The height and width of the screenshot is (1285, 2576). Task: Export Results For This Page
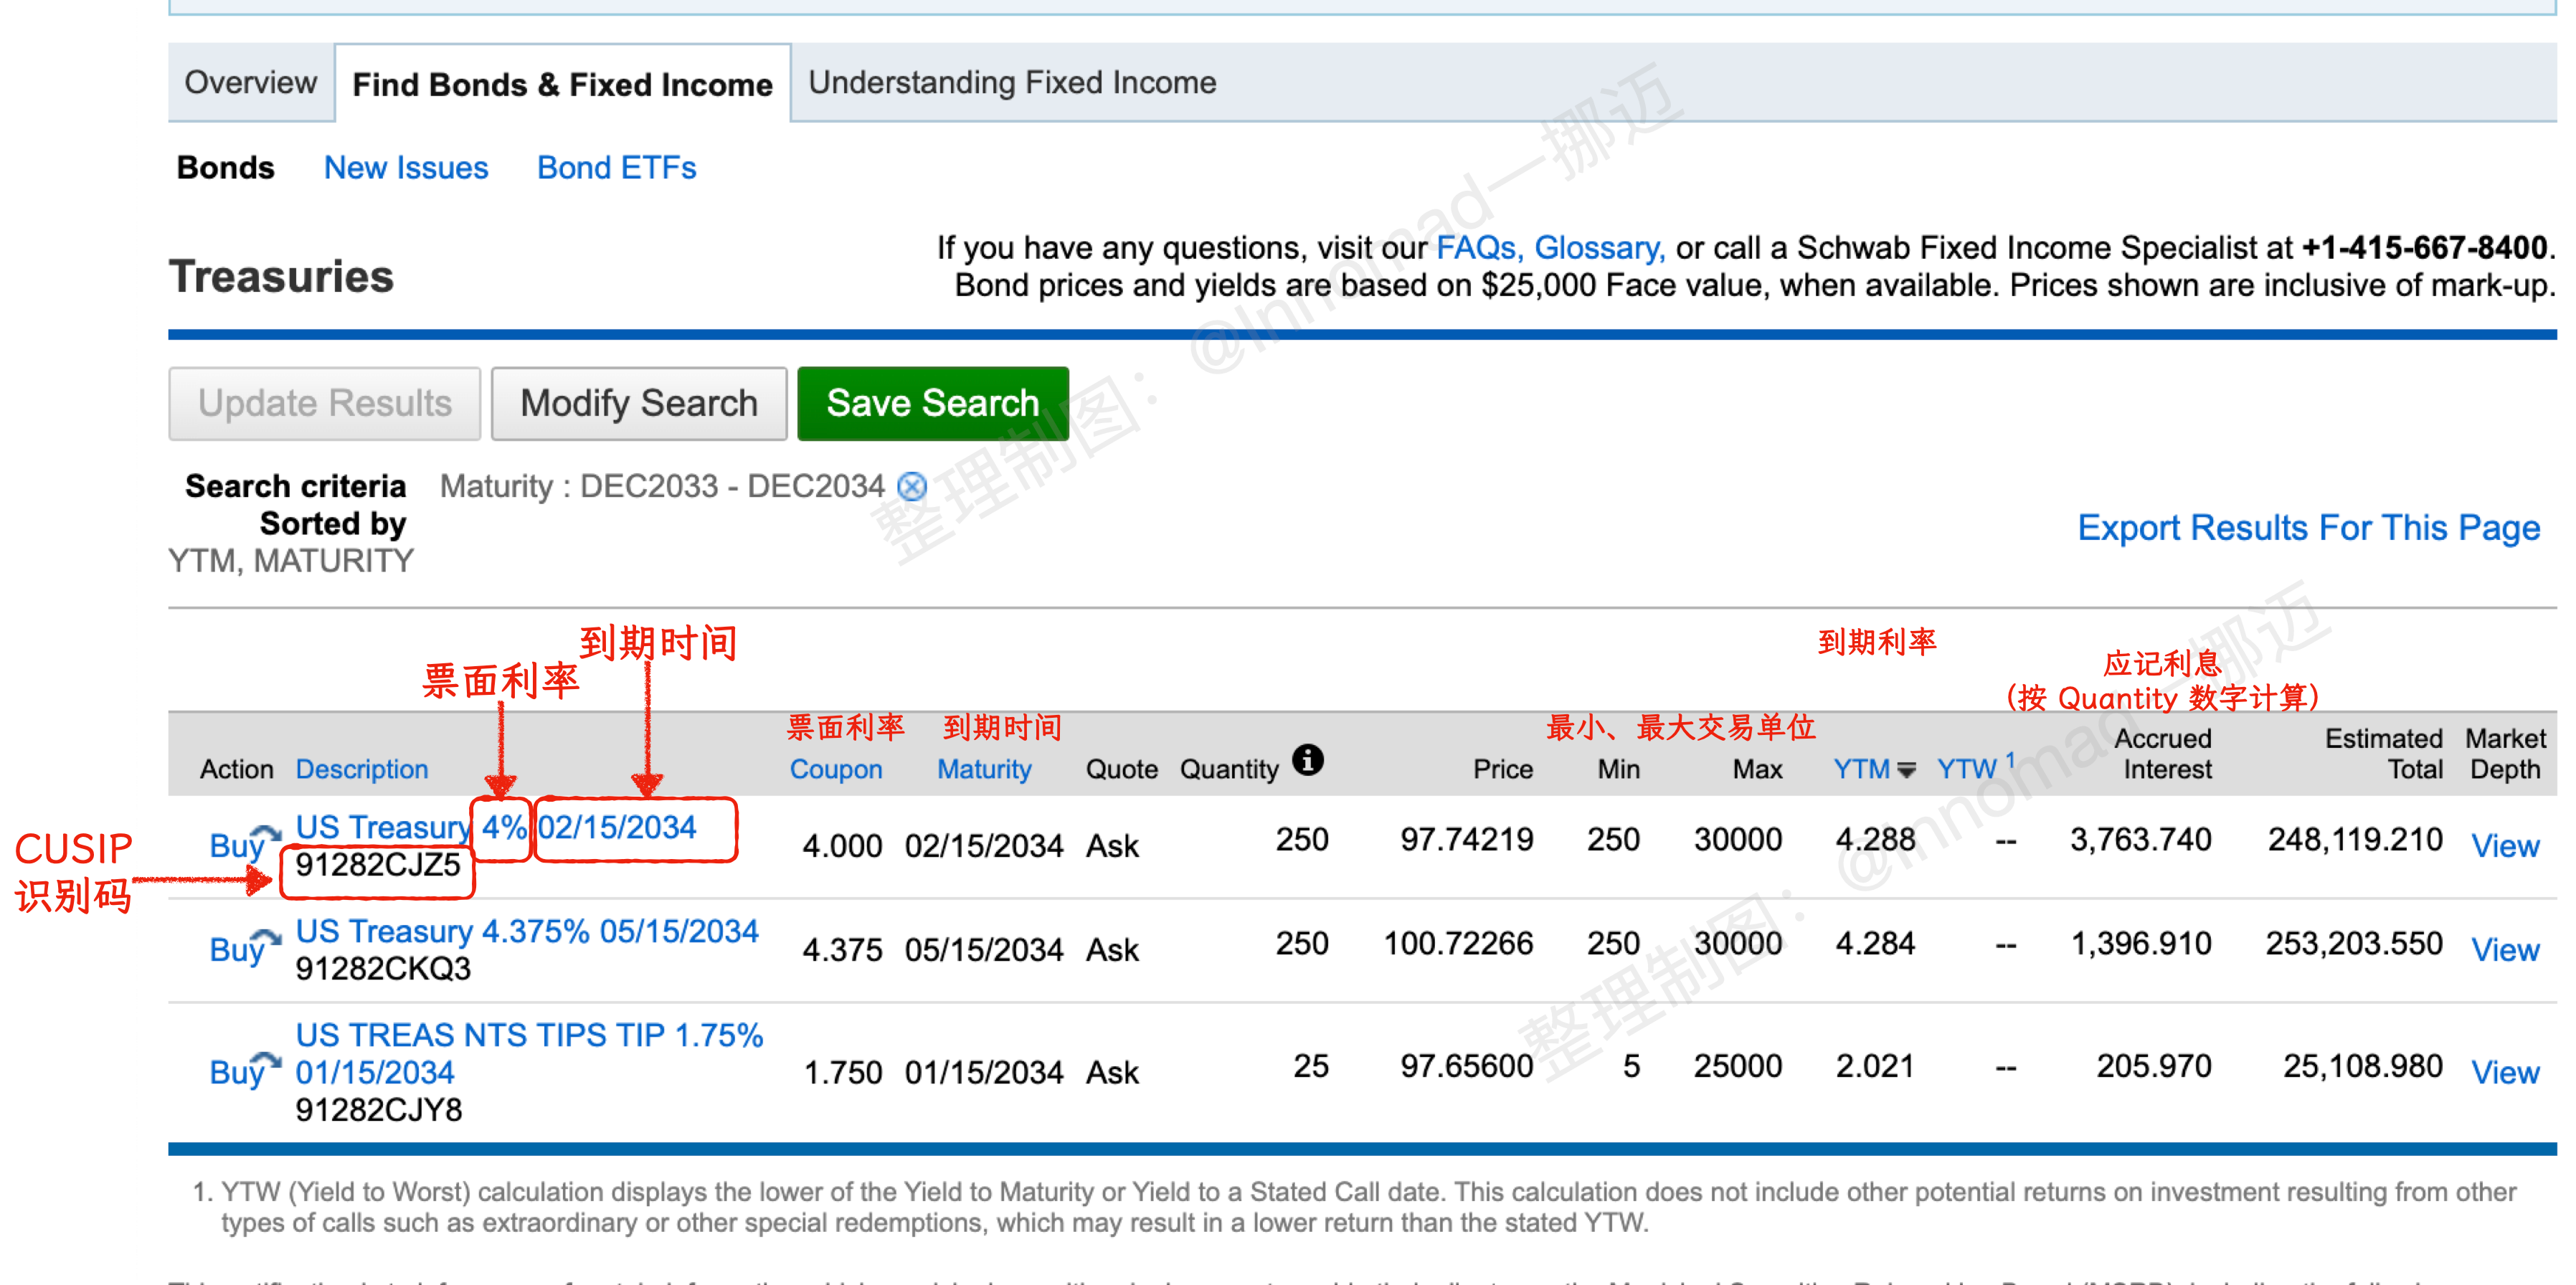[2308, 528]
